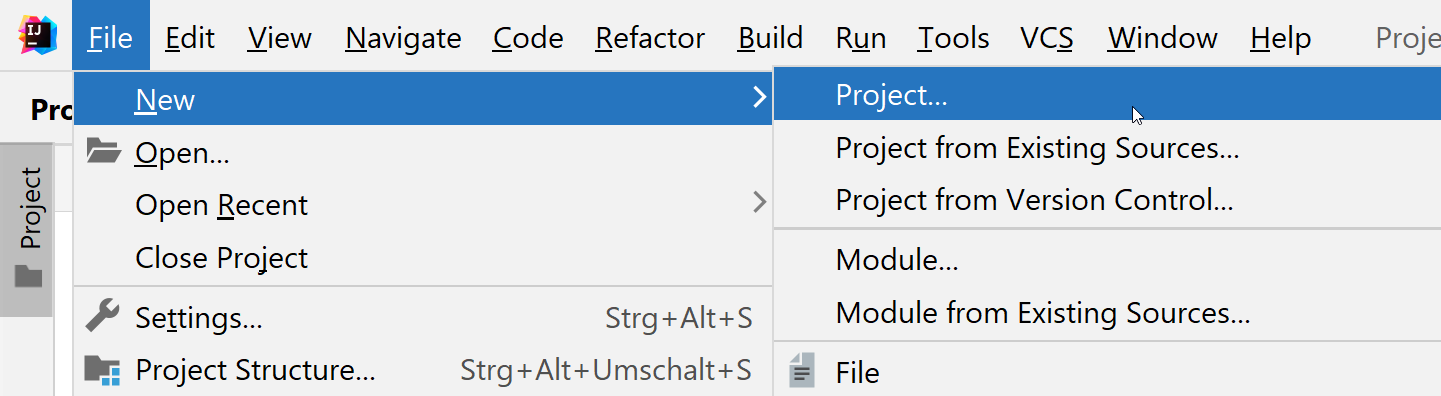Image resolution: width=1441 pixels, height=396 pixels.
Task: Click the folder icon on Project sidebar tab
Action: pyautogui.click(x=30, y=276)
